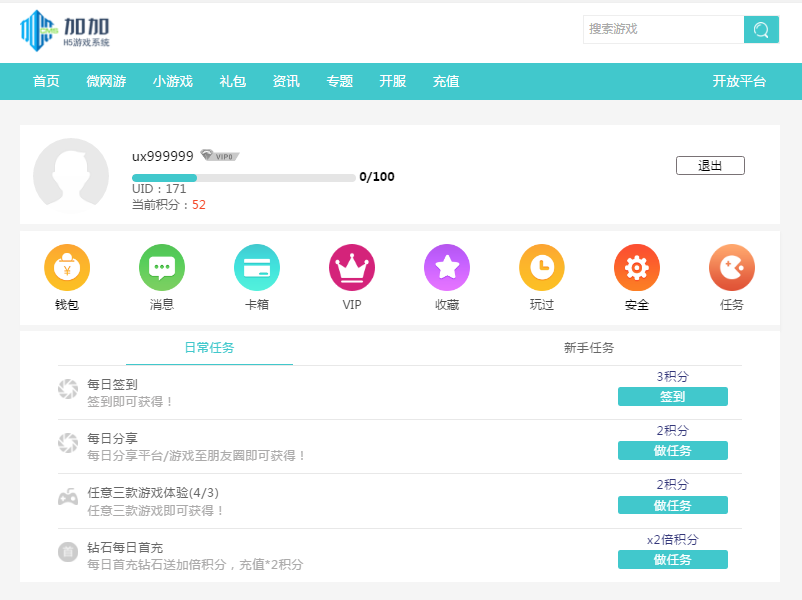Click the 玩过 played history clock icon

click(542, 268)
